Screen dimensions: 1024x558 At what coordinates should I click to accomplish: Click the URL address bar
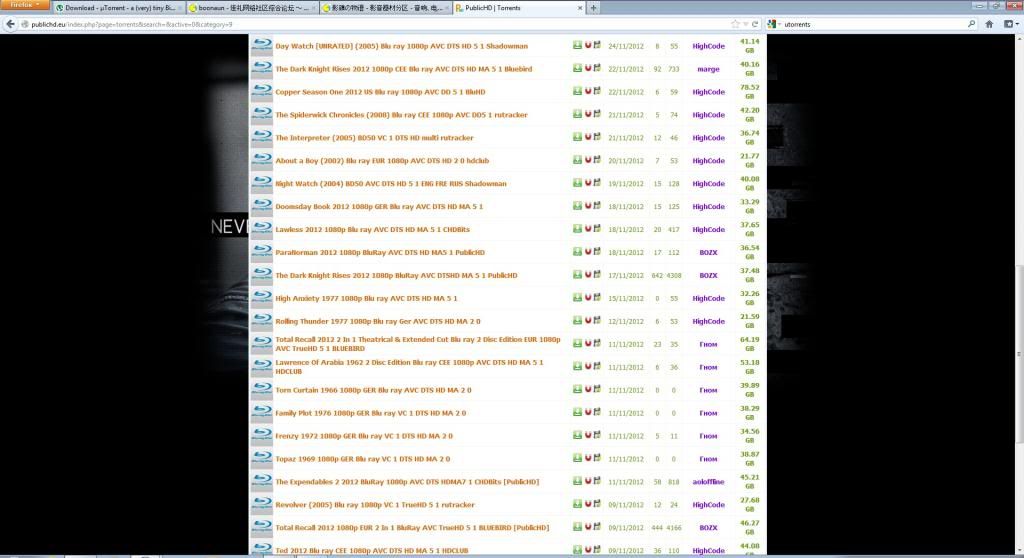[x=380, y=24]
